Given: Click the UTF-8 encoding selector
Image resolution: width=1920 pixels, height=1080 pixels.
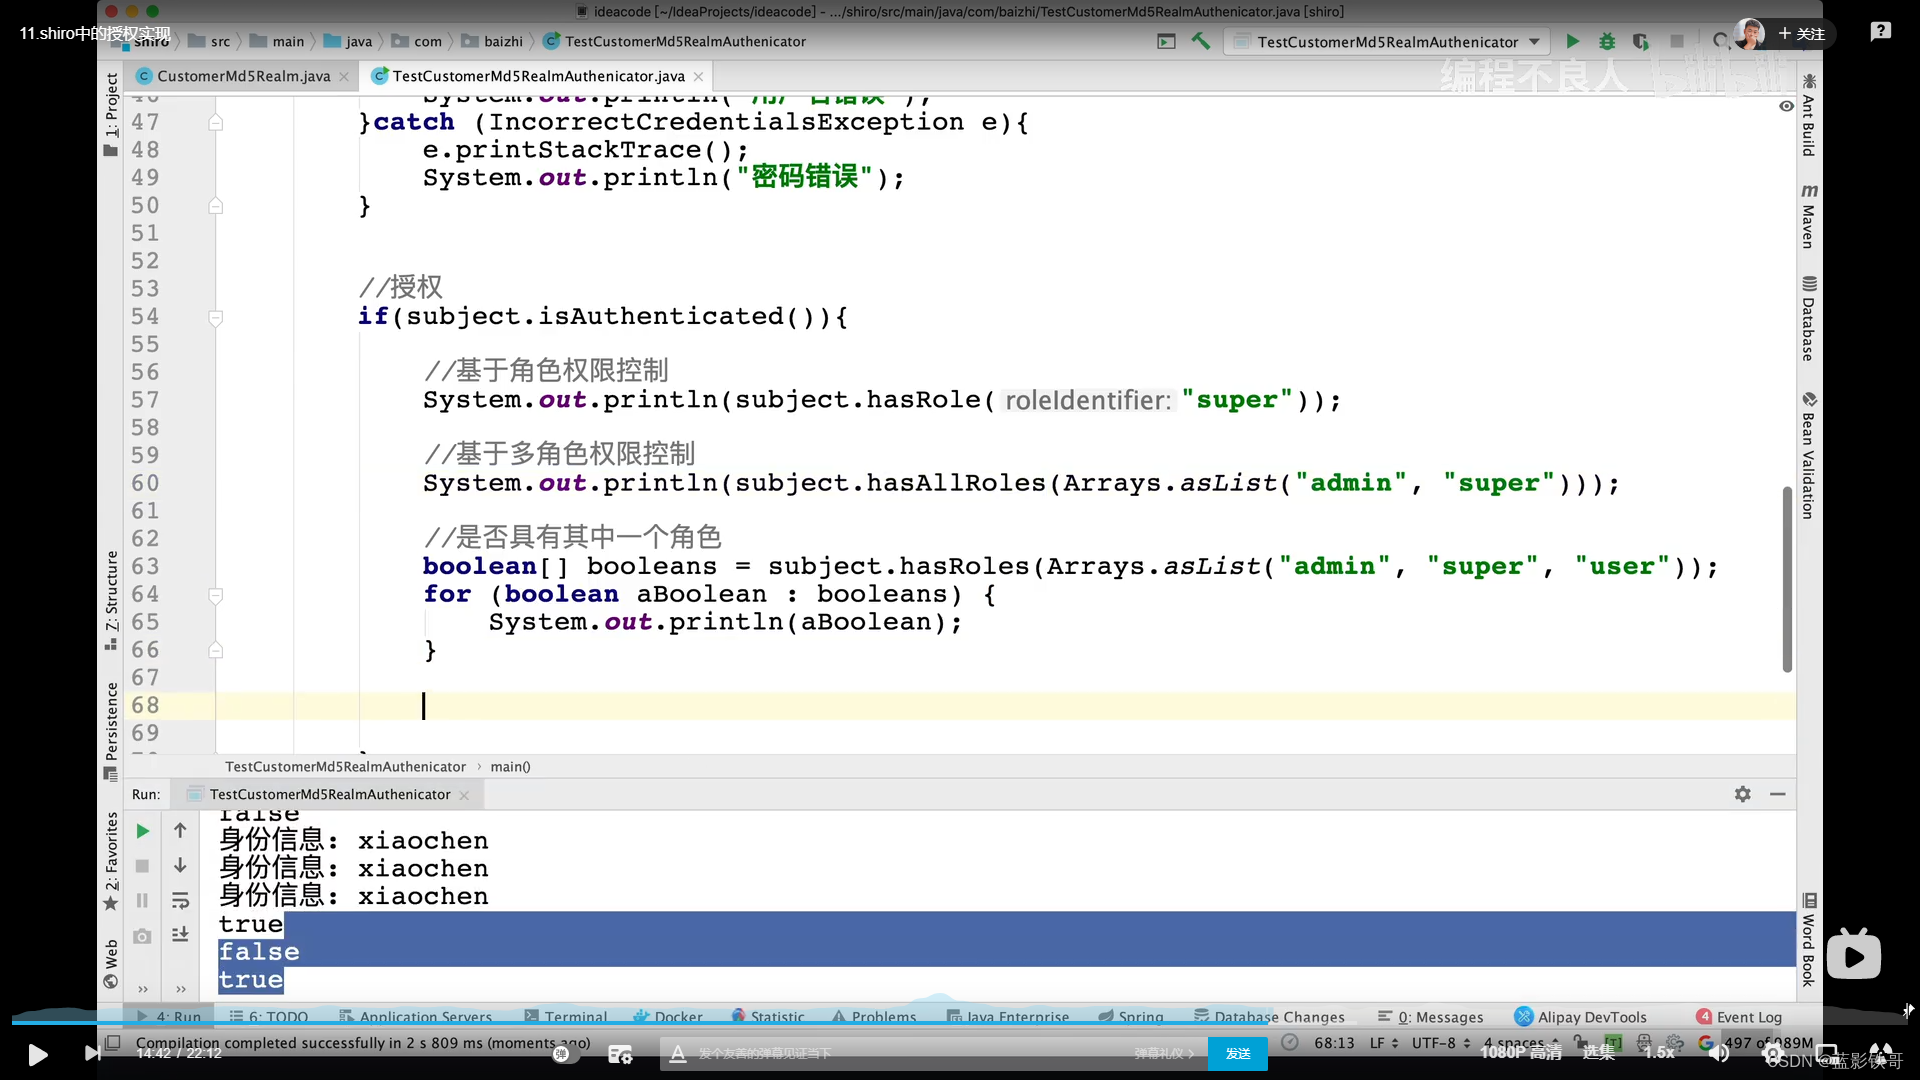Looking at the screenshot, I should point(1441,1043).
